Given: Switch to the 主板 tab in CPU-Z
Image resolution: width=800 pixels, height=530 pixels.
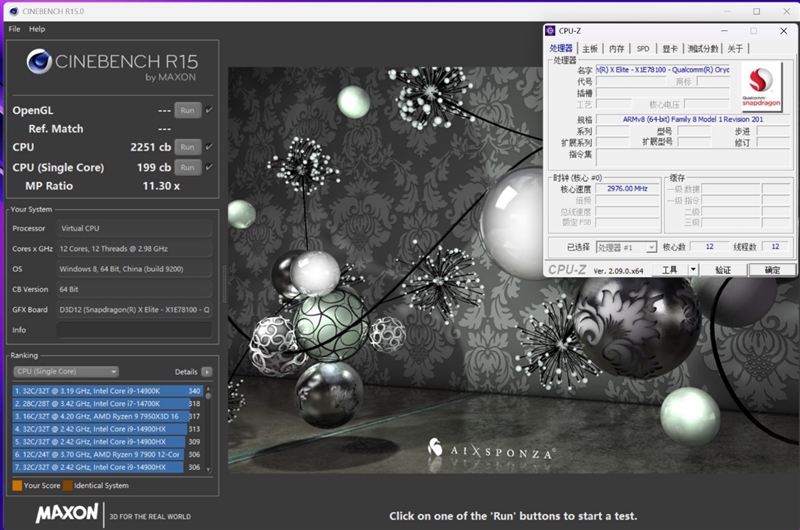Looking at the screenshot, I should tap(590, 49).
